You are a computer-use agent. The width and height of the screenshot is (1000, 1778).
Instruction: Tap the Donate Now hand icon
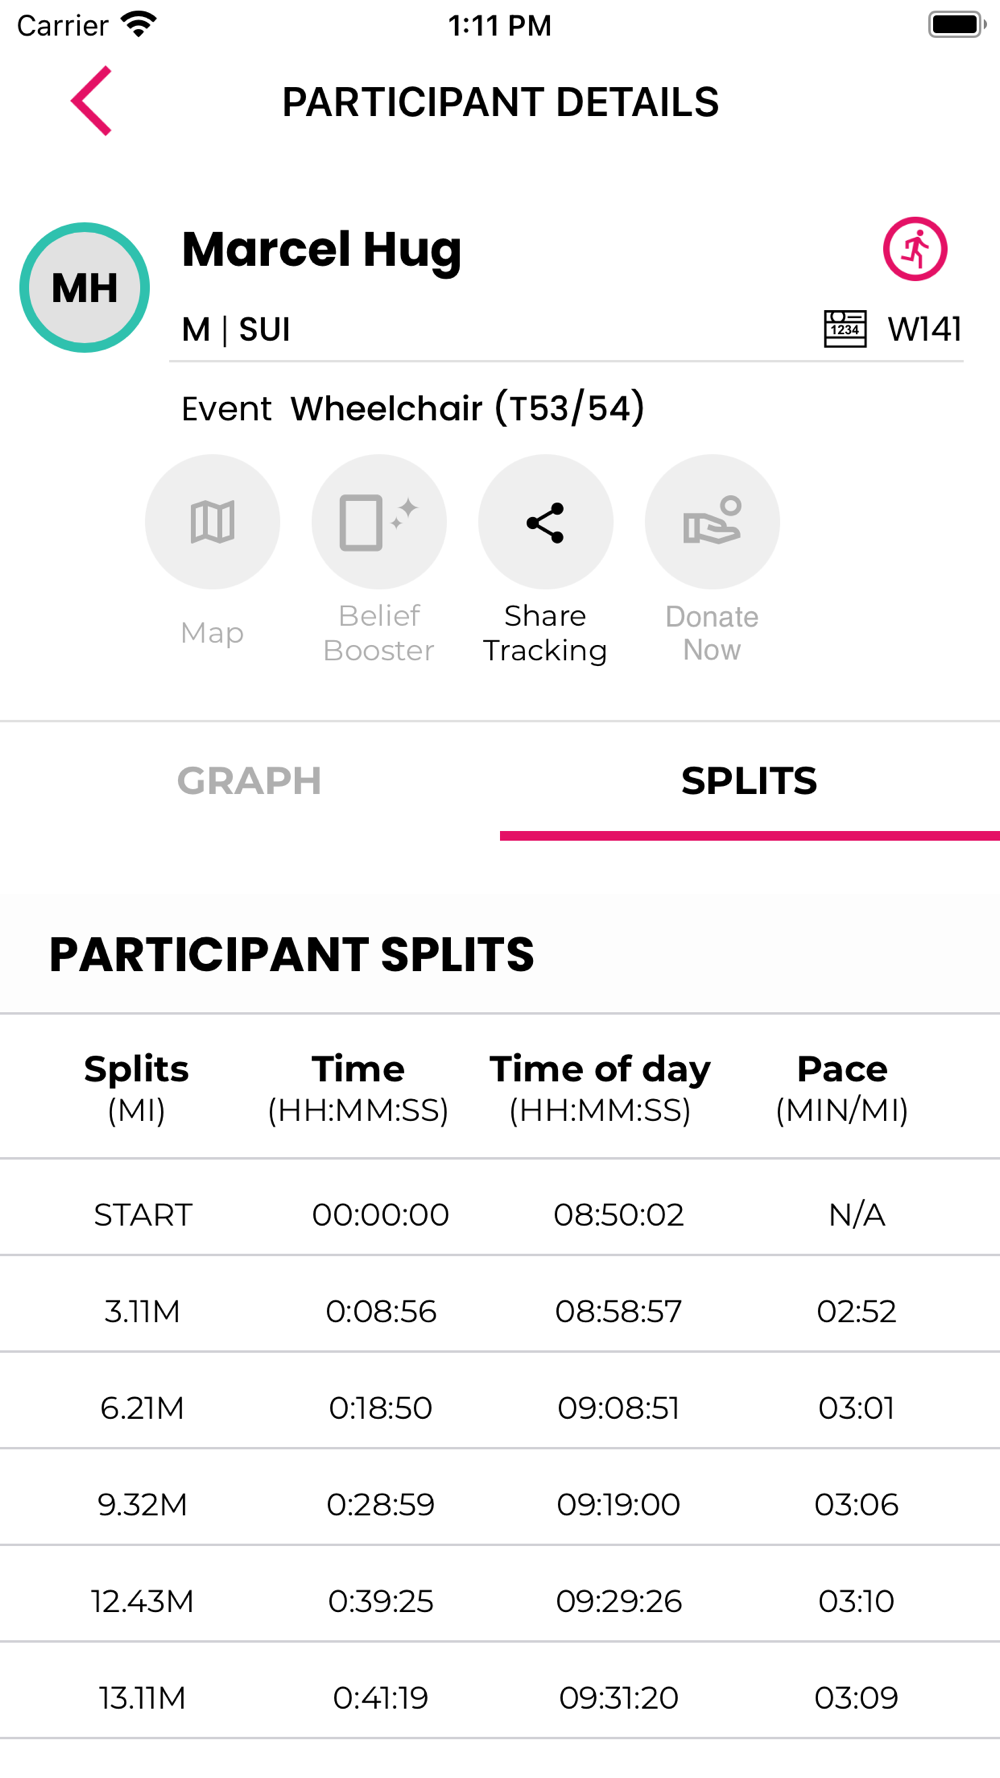coord(712,522)
